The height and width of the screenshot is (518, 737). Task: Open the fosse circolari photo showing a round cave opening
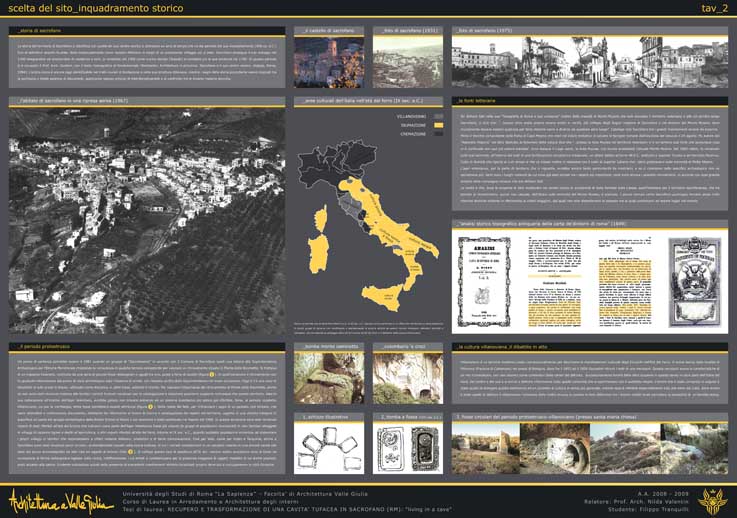point(555,448)
